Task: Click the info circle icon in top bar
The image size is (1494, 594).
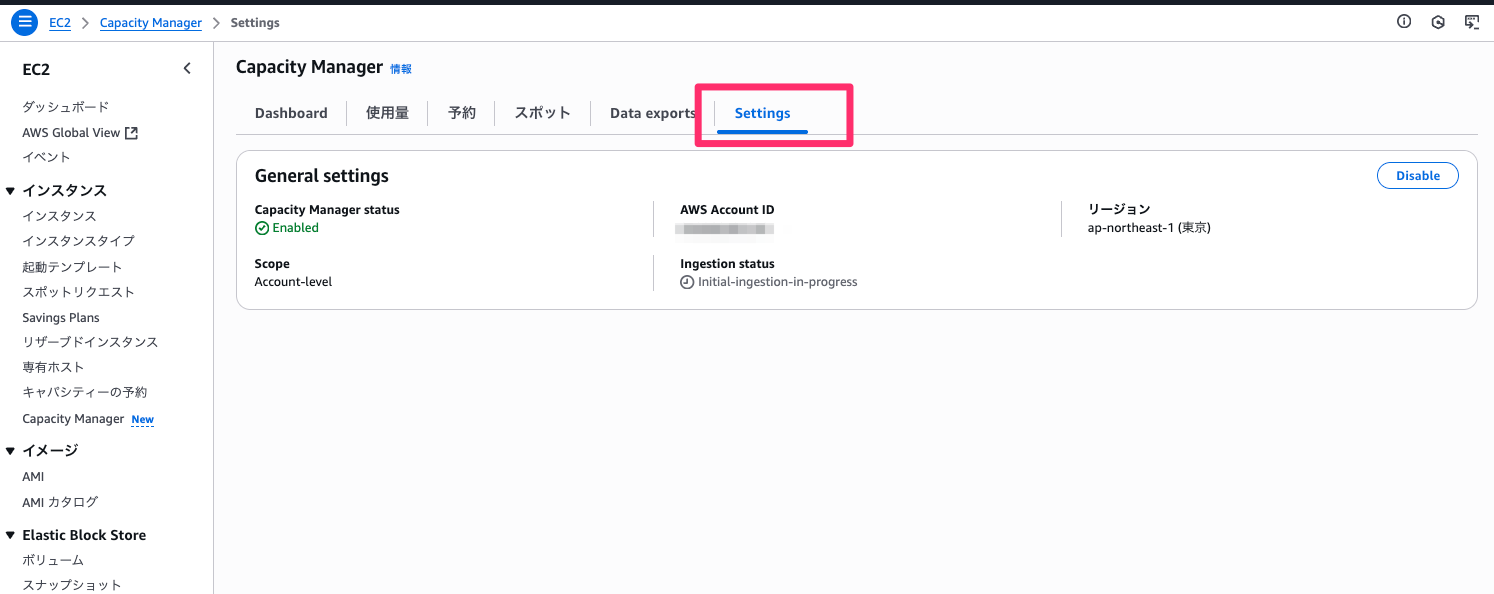Action: click(1404, 22)
